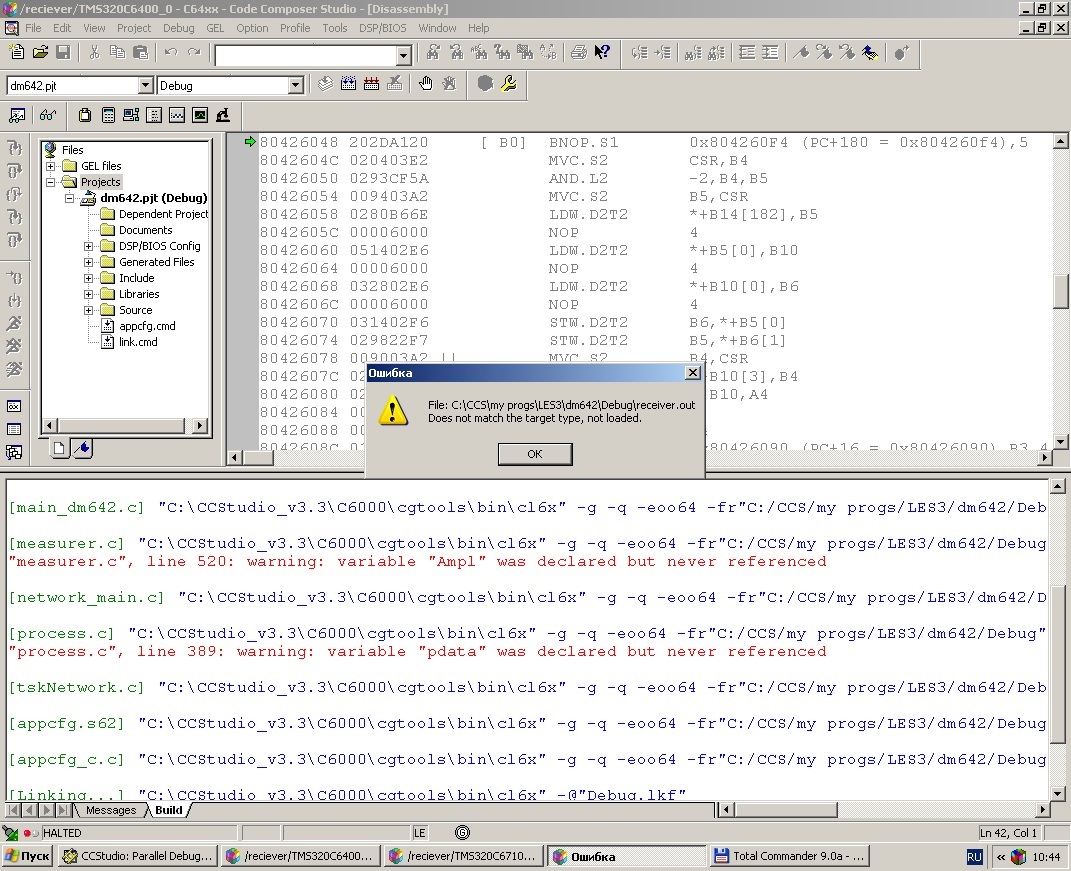This screenshot has height=871, width=1071.
Task: Click the Copy toolbar icon
Action: pos(117,53)
